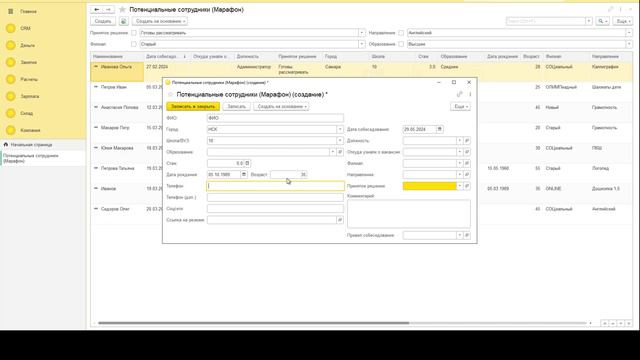
Task: Open calculator for Стаж field
Action: [247, 163]
